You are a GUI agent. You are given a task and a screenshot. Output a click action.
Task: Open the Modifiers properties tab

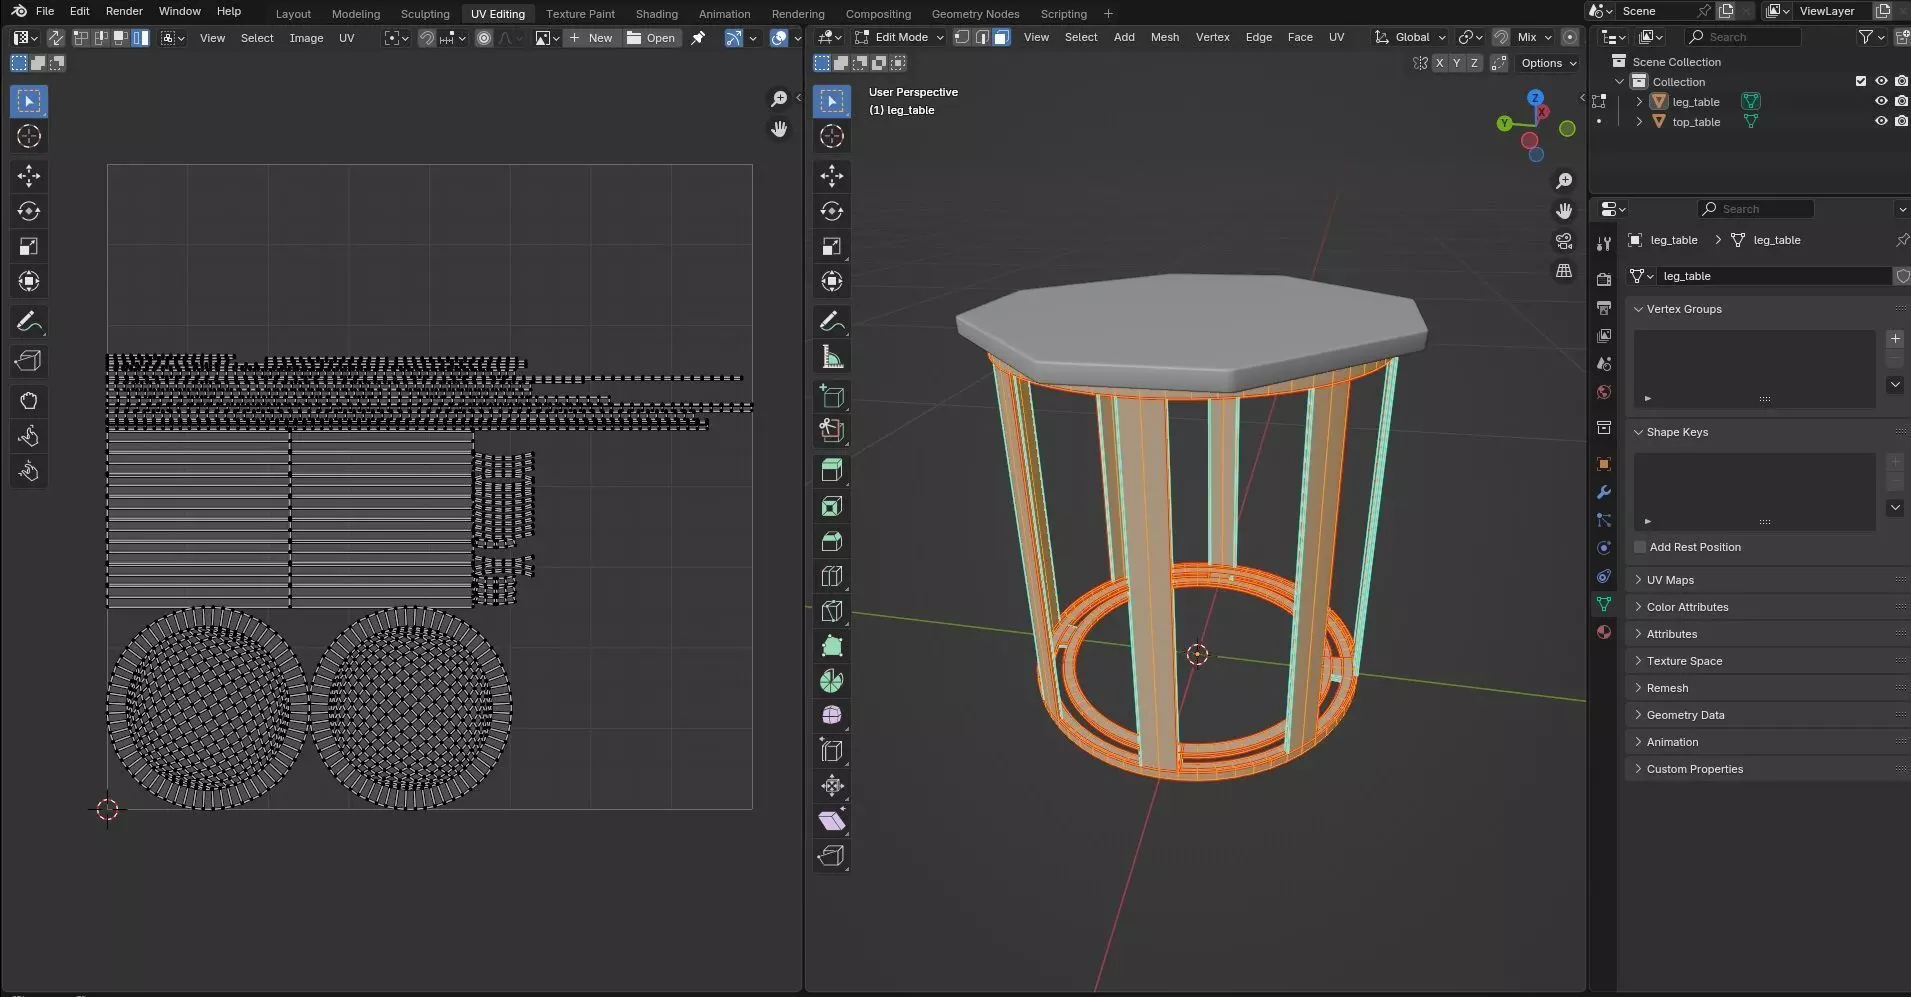pyautogui.click(x=1604, y=492)
